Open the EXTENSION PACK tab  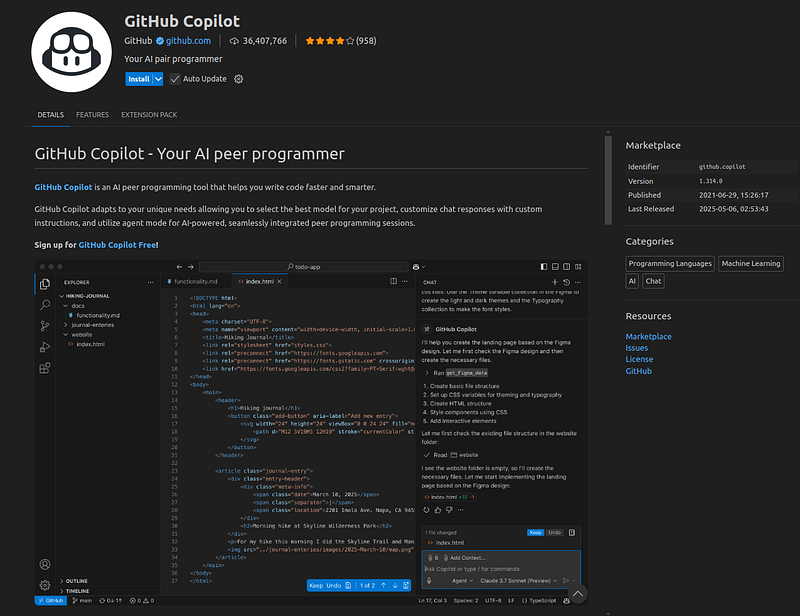(149, 115)
